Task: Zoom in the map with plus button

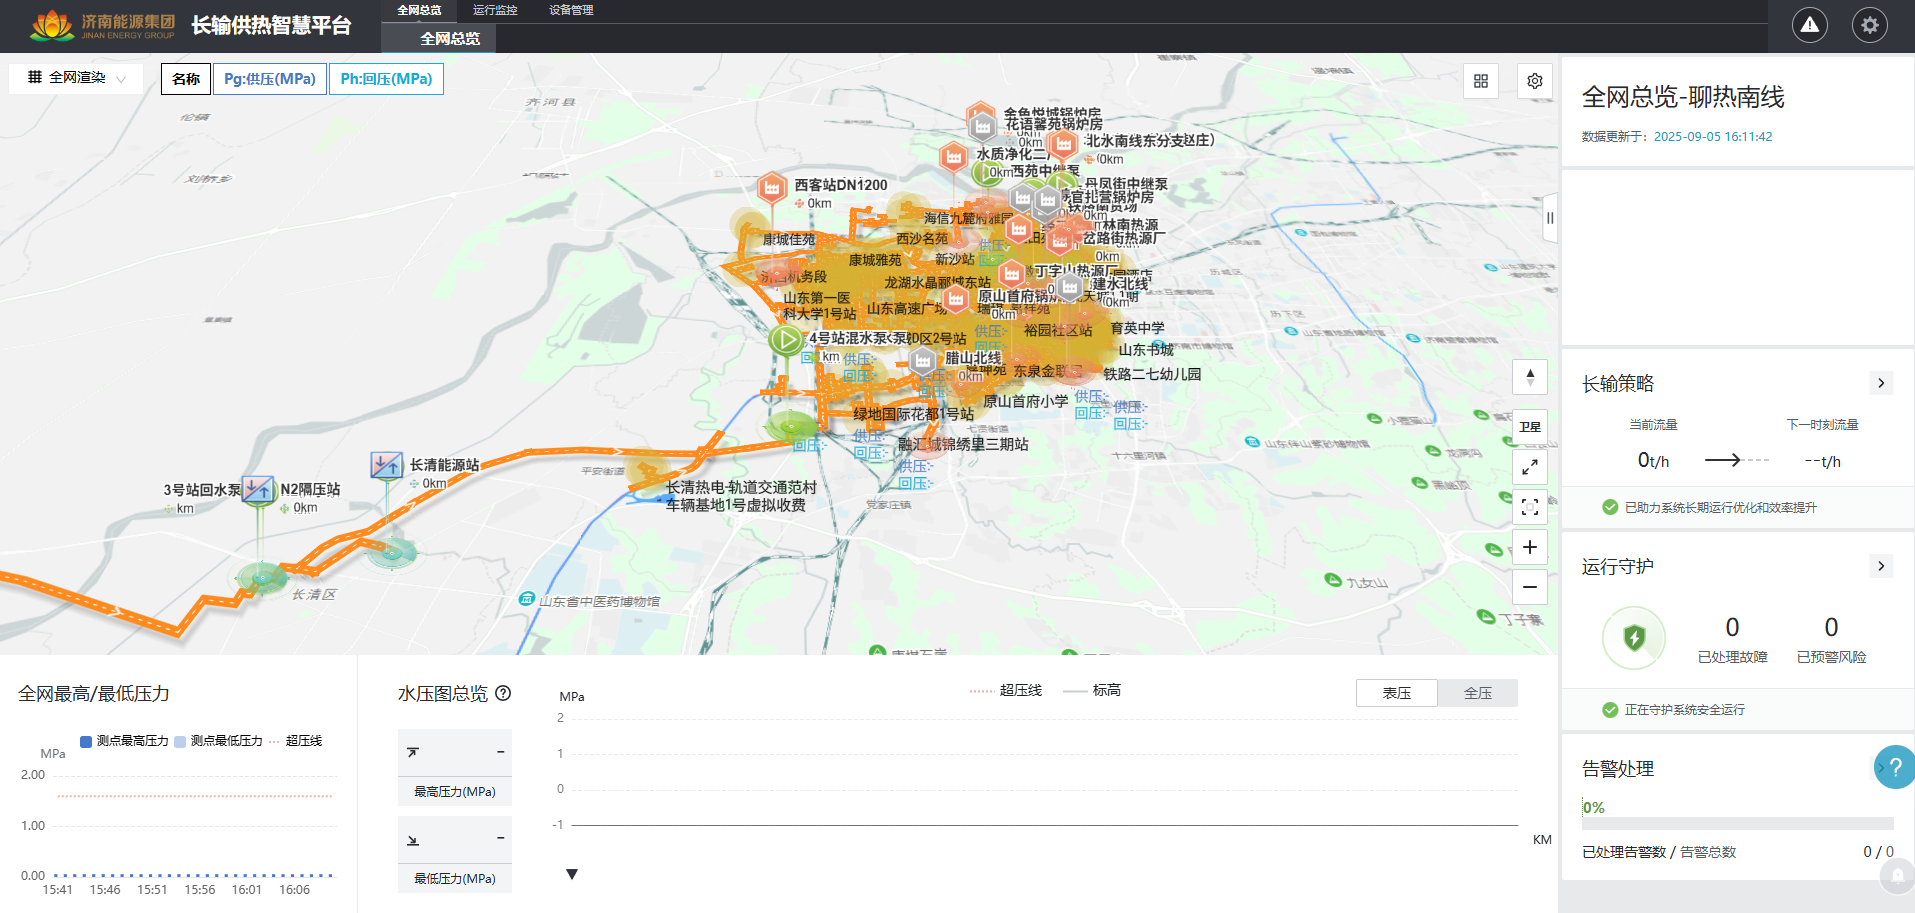Action: [x=1529, y=547]
